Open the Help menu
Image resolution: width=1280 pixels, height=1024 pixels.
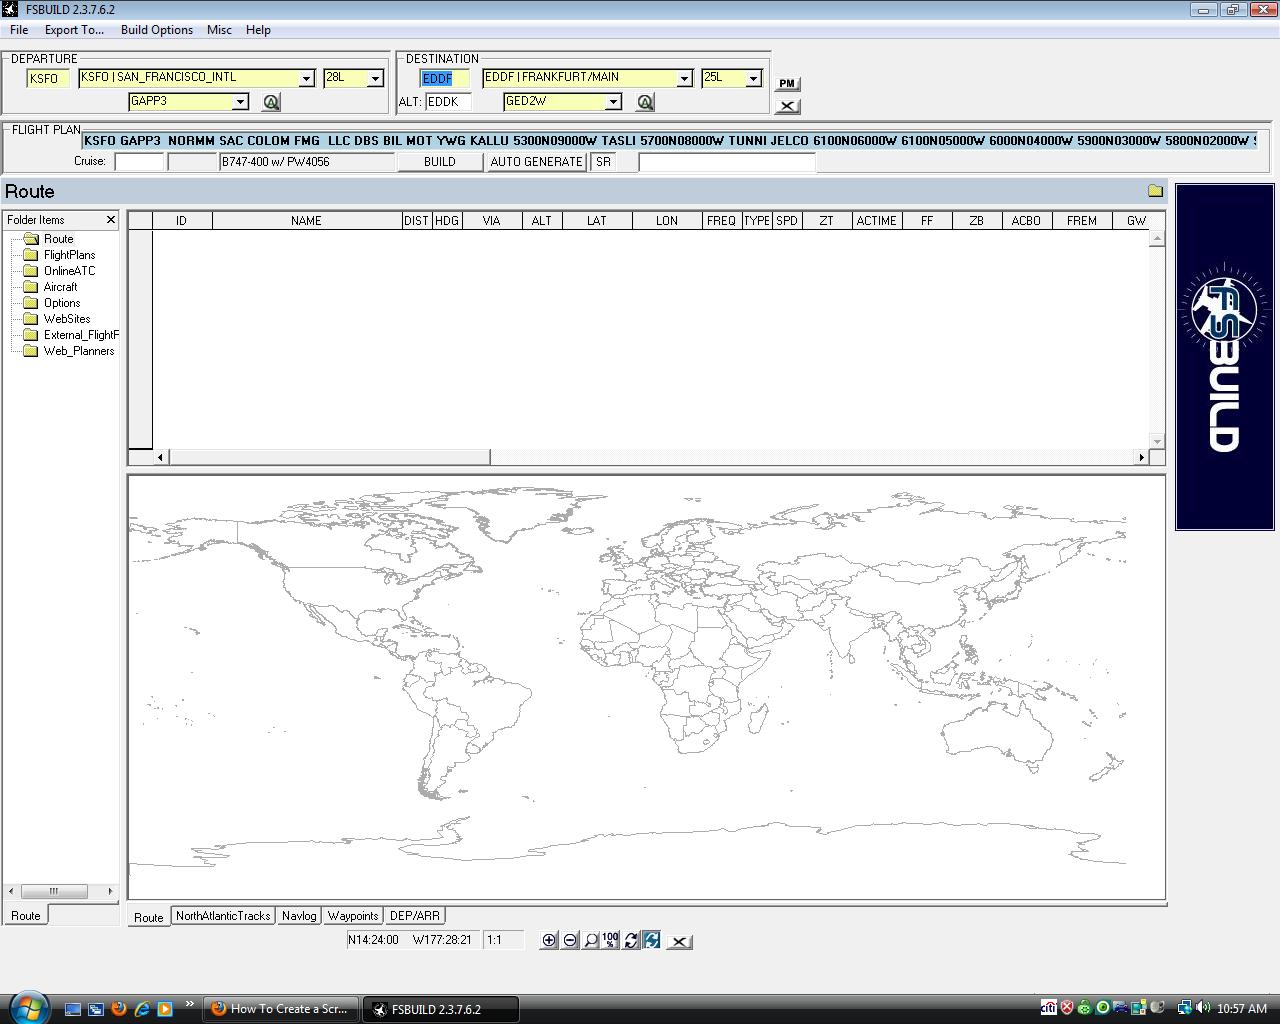(x=258, y=30)
